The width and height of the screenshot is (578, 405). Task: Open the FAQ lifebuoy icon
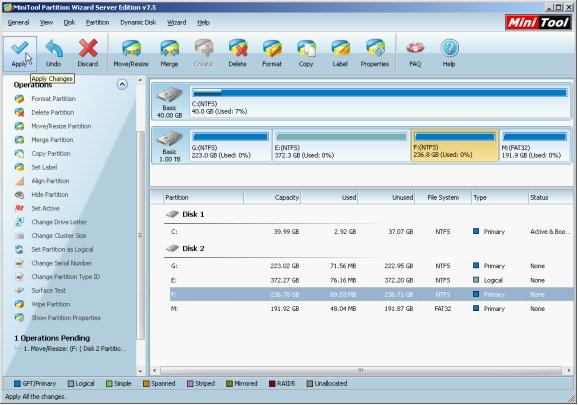click(415, 53)
